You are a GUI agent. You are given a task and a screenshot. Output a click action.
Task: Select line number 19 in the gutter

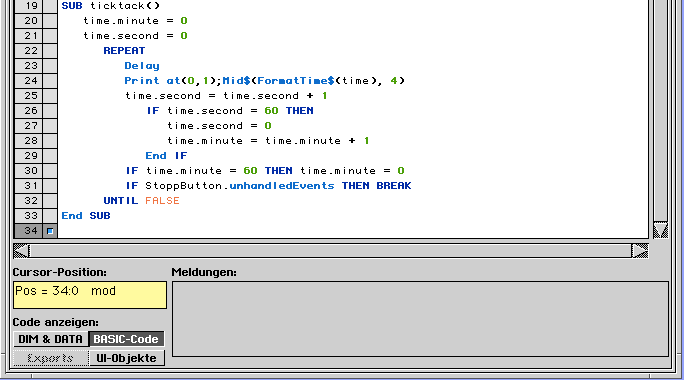pyautogui.click(x=29, y=6)
